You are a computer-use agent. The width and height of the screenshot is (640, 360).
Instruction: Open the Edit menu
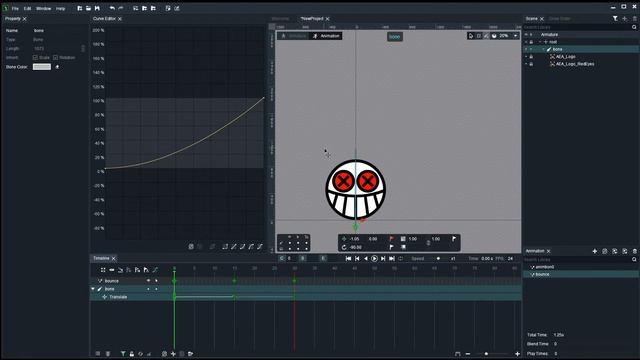27,8
